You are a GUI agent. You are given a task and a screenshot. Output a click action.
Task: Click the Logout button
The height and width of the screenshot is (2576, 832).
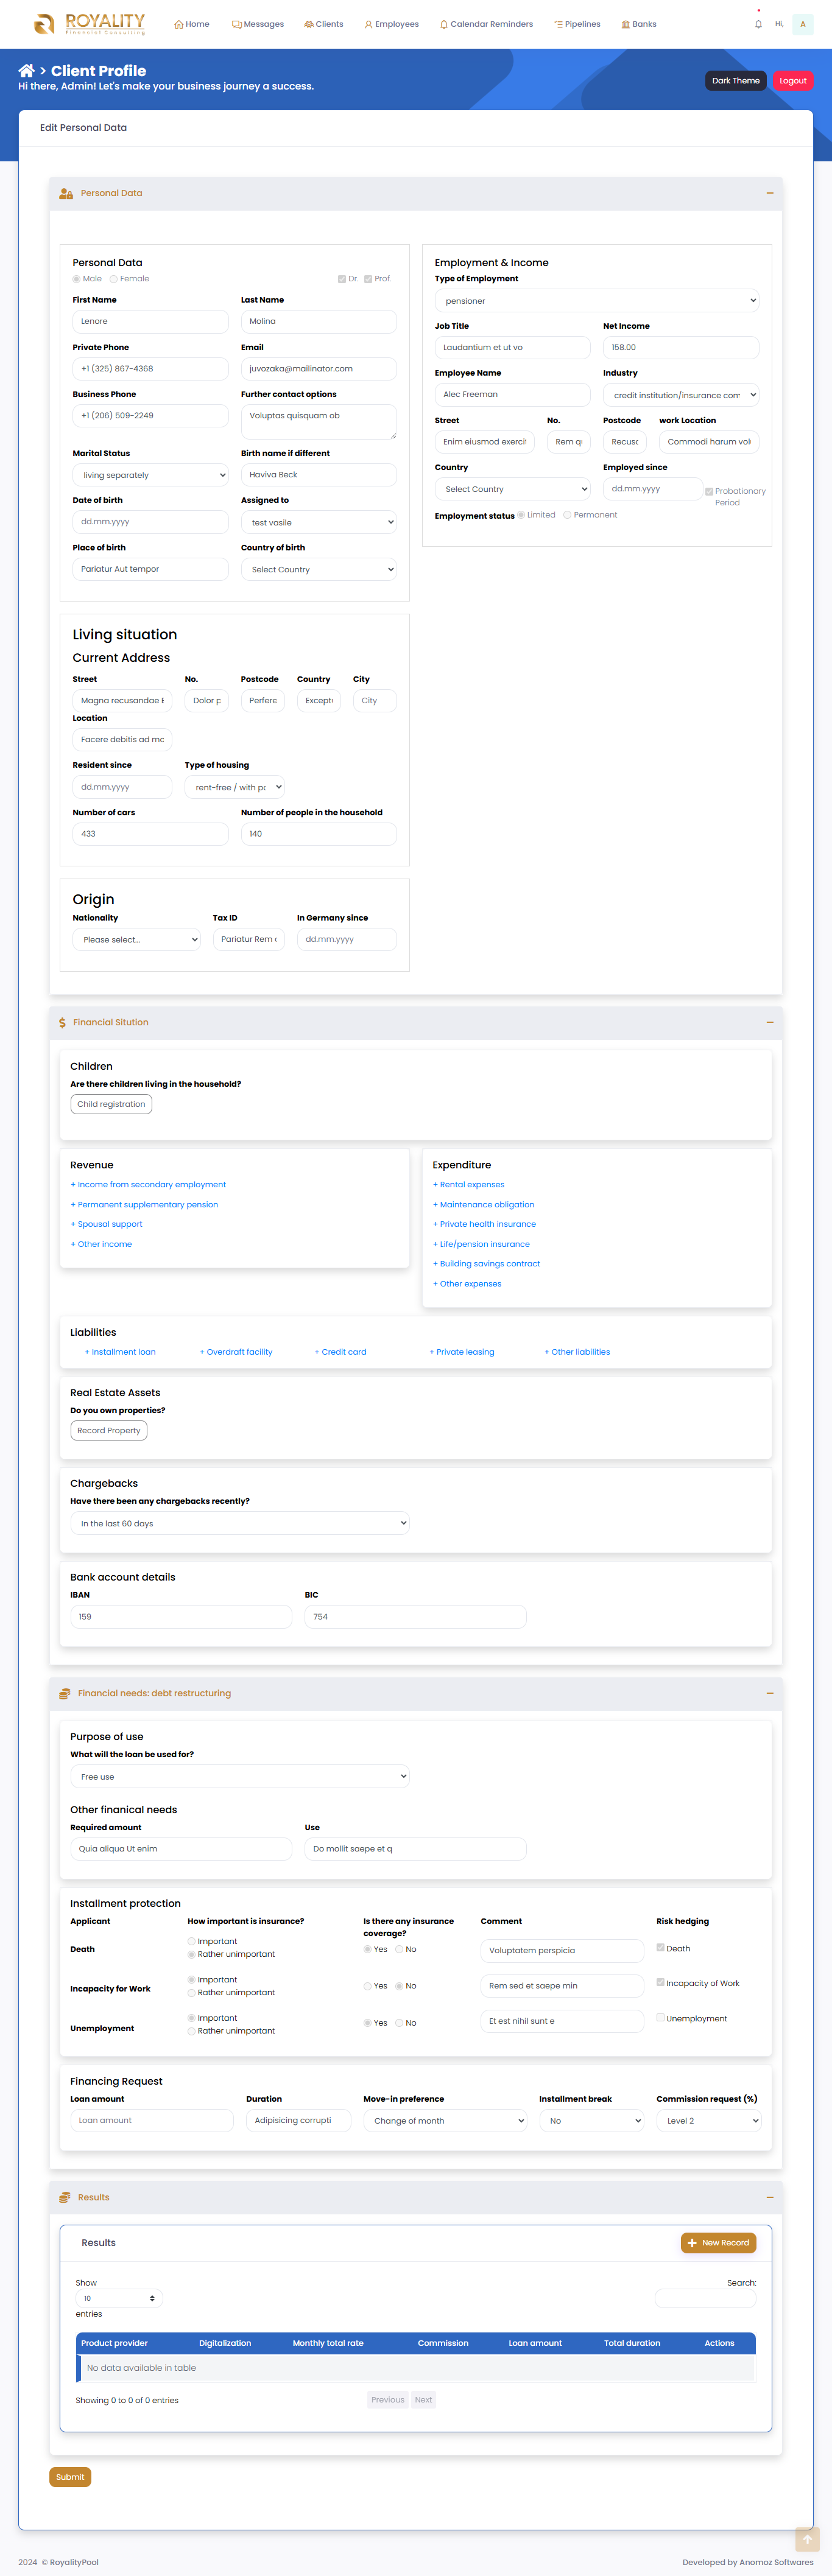[793, 81]
